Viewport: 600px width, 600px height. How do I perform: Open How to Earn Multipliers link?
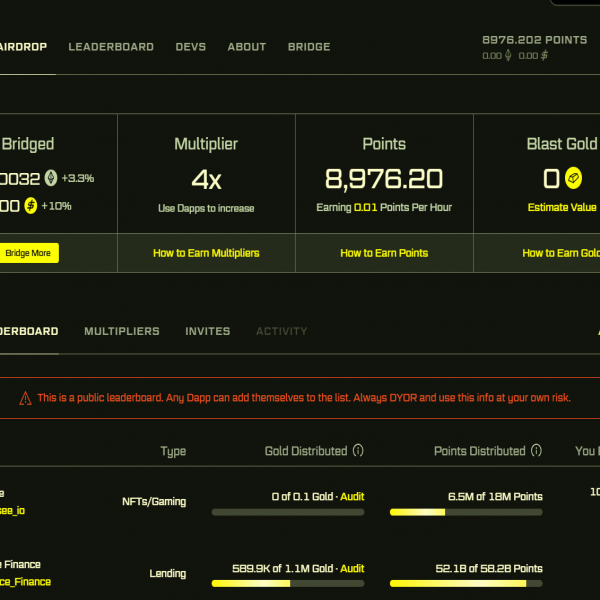[x=206, y=253]
